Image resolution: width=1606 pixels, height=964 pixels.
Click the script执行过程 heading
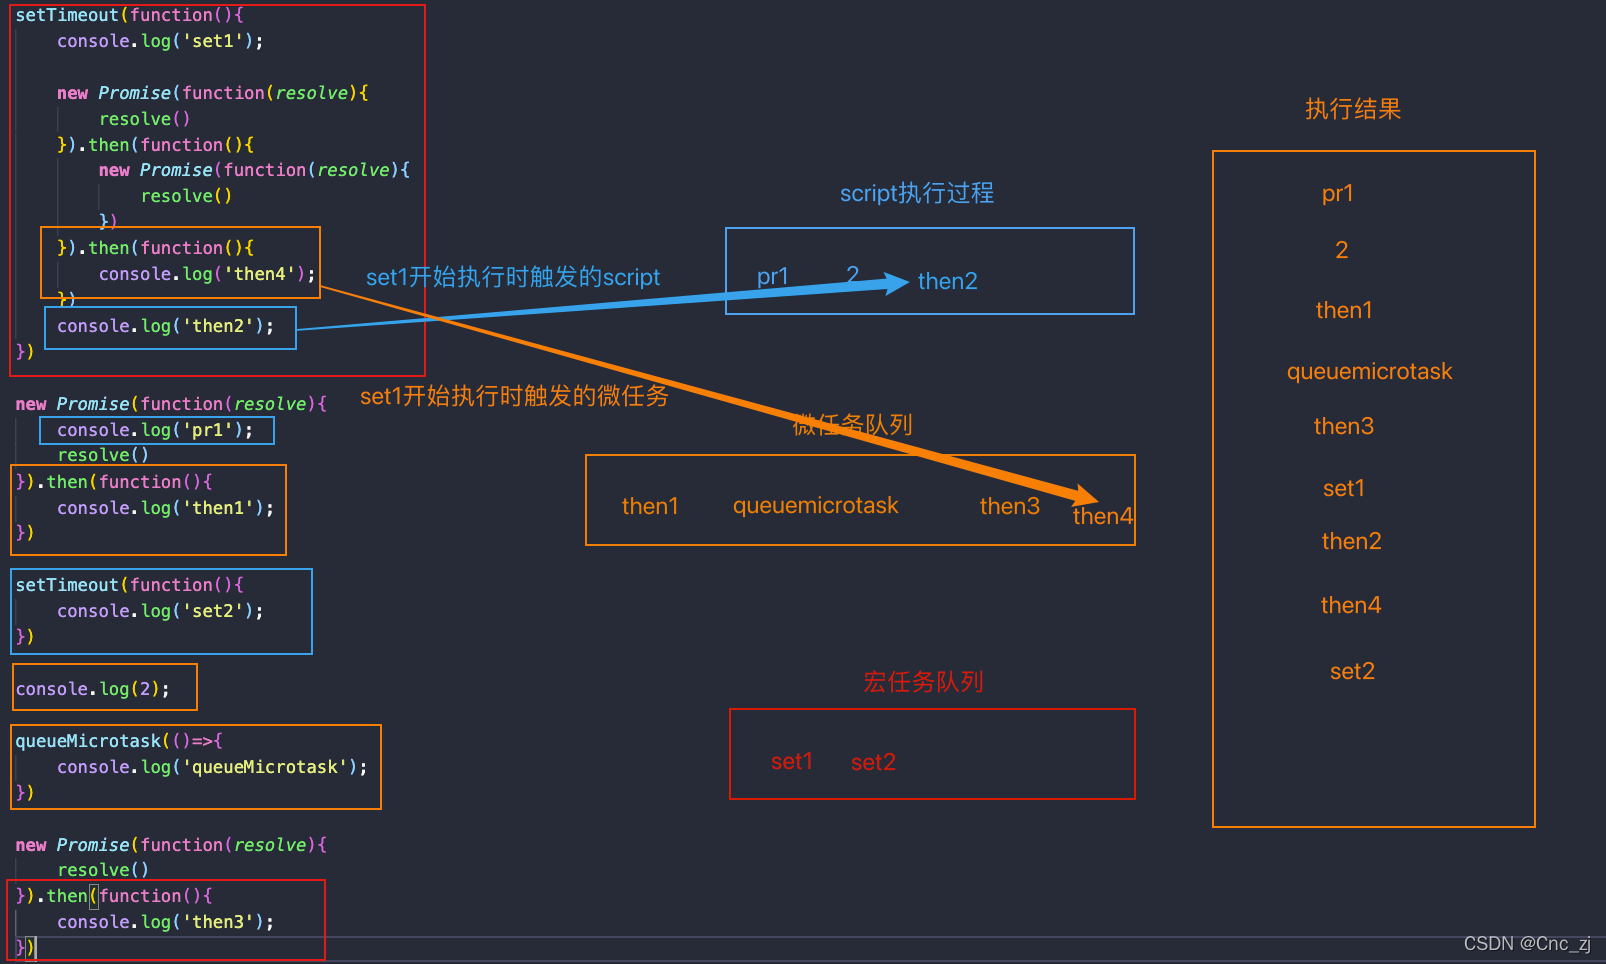click(917, 193)
